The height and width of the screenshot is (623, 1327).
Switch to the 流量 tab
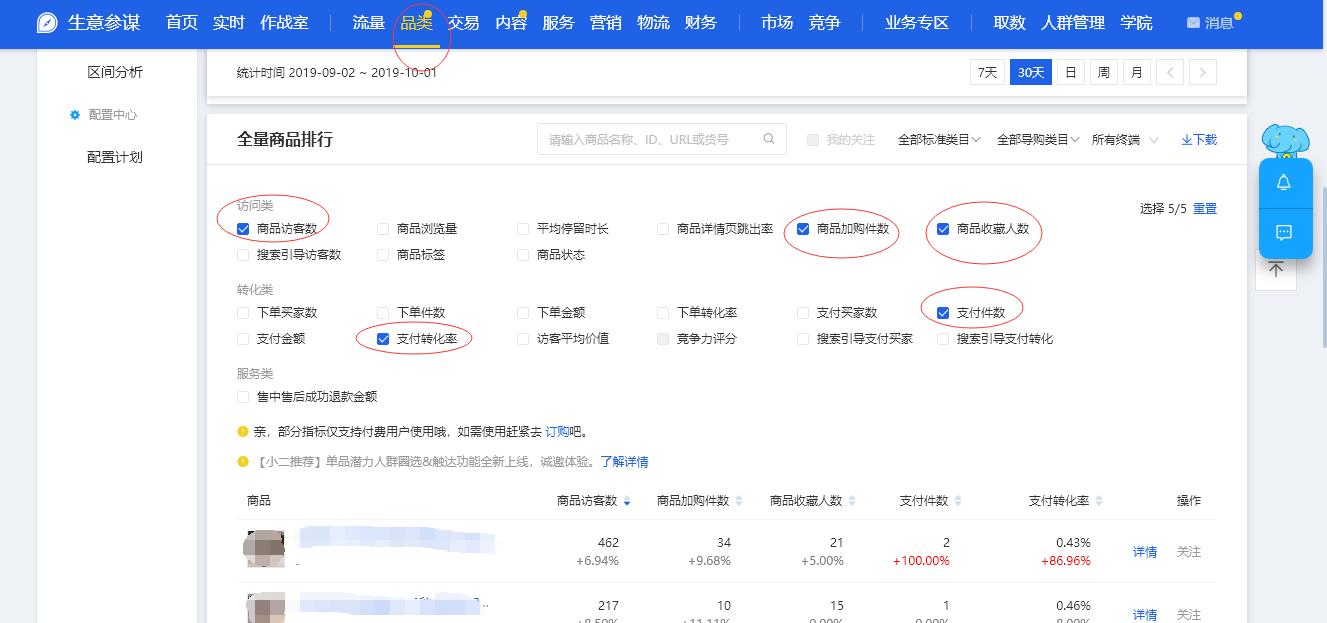369,23
